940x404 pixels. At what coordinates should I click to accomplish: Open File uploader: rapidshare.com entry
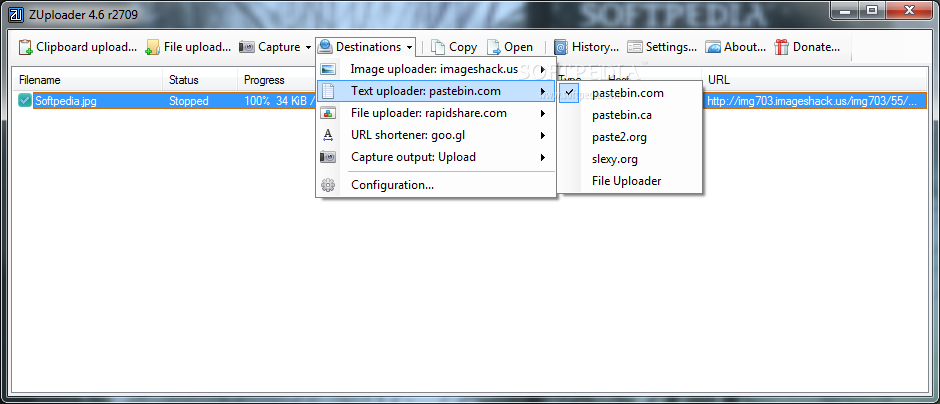click(x=436, y=113)
